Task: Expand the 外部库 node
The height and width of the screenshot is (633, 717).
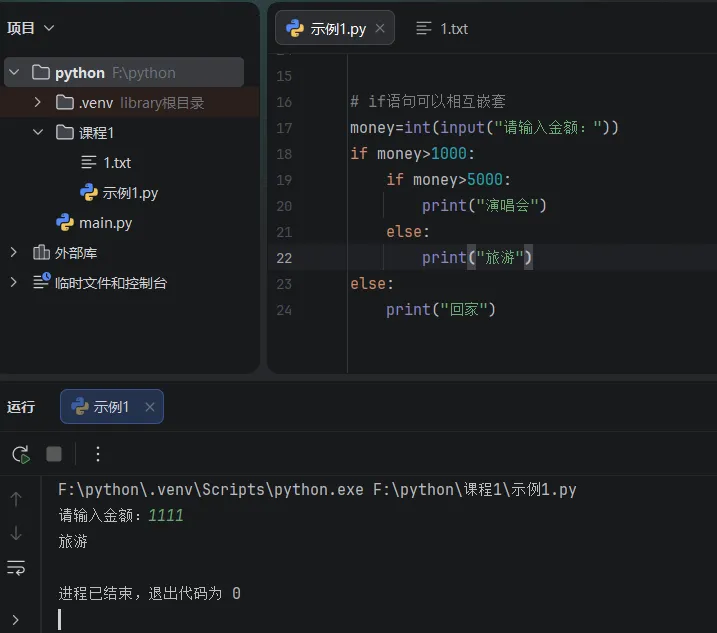Action: click(14, 252)
